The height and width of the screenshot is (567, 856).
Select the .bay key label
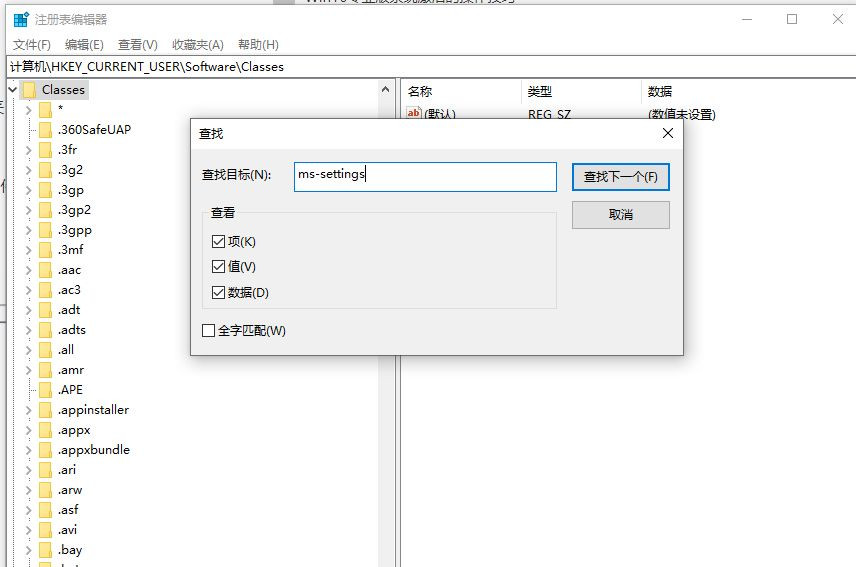click(70, 550)
